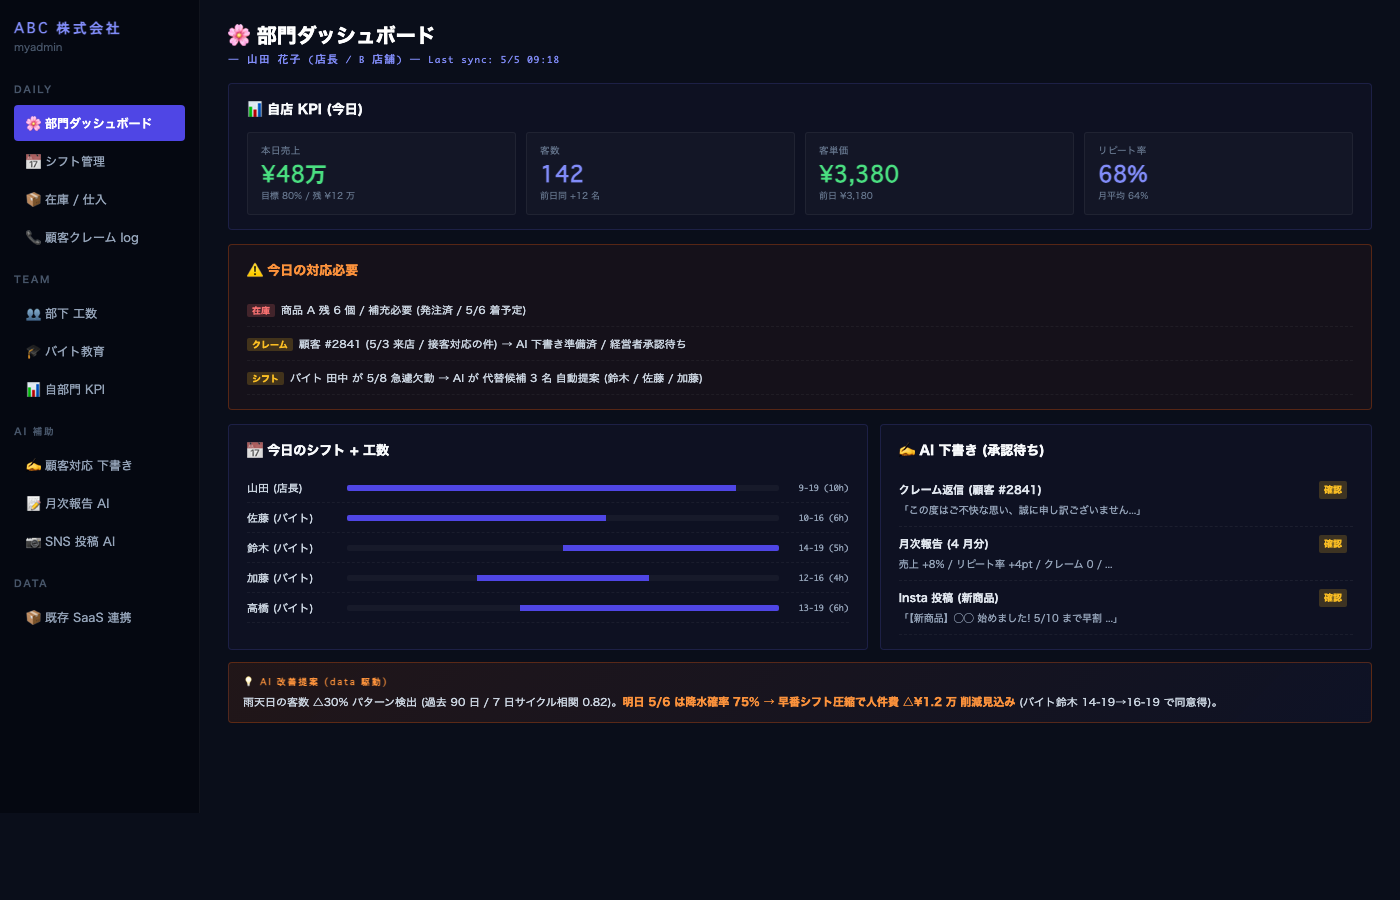Click 商品 A 残 6 個 alert text

pyautogui.click(x=403, y=311)
